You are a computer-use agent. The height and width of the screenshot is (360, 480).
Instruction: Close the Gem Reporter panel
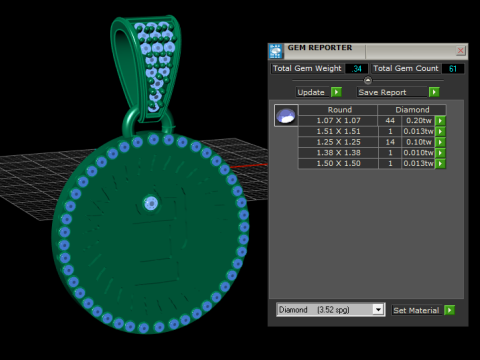click(460, 50)
